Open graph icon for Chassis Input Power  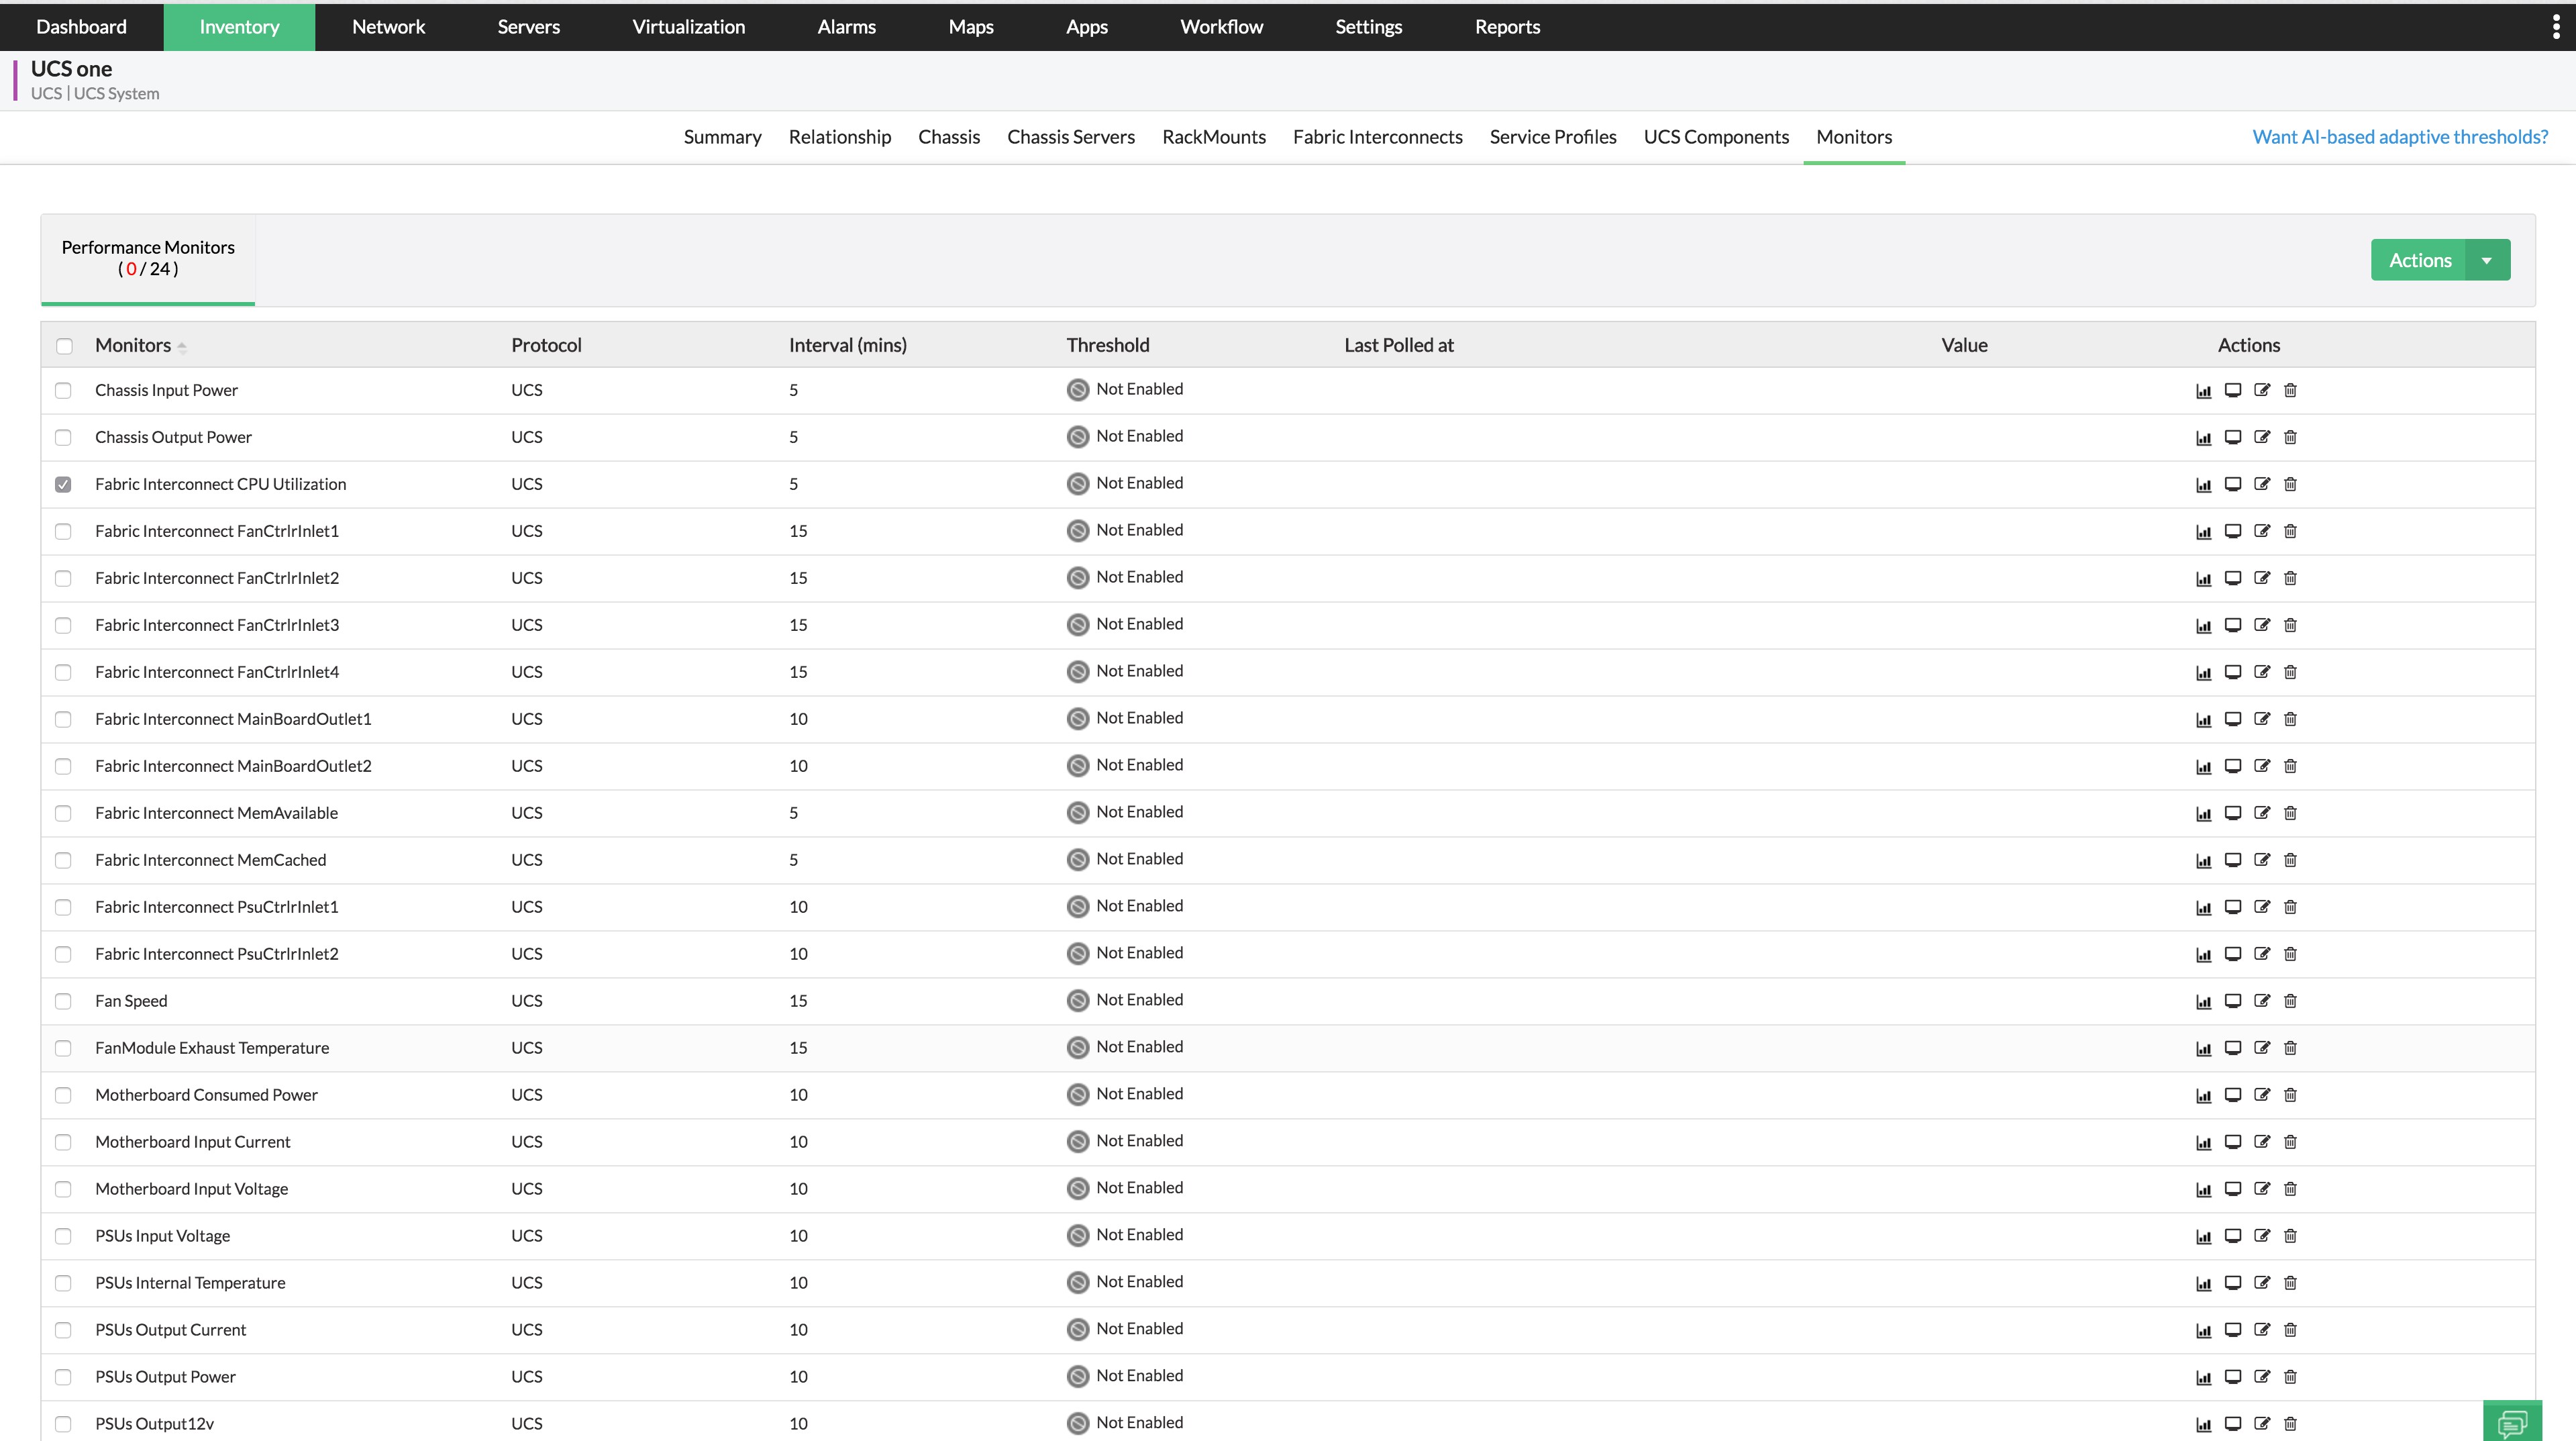(2203, 391)
